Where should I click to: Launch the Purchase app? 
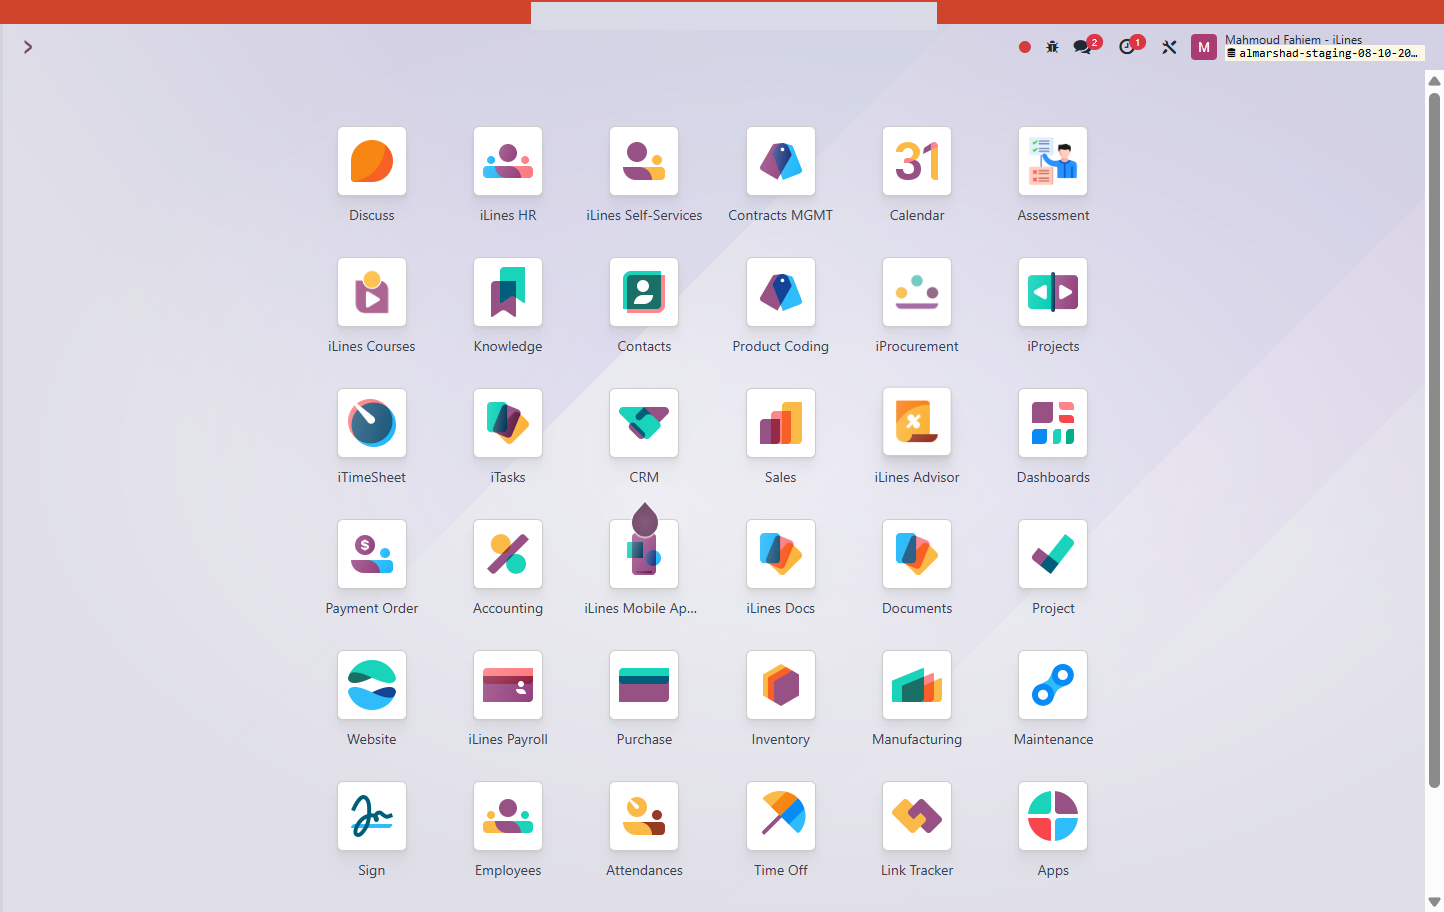[644, 685]
